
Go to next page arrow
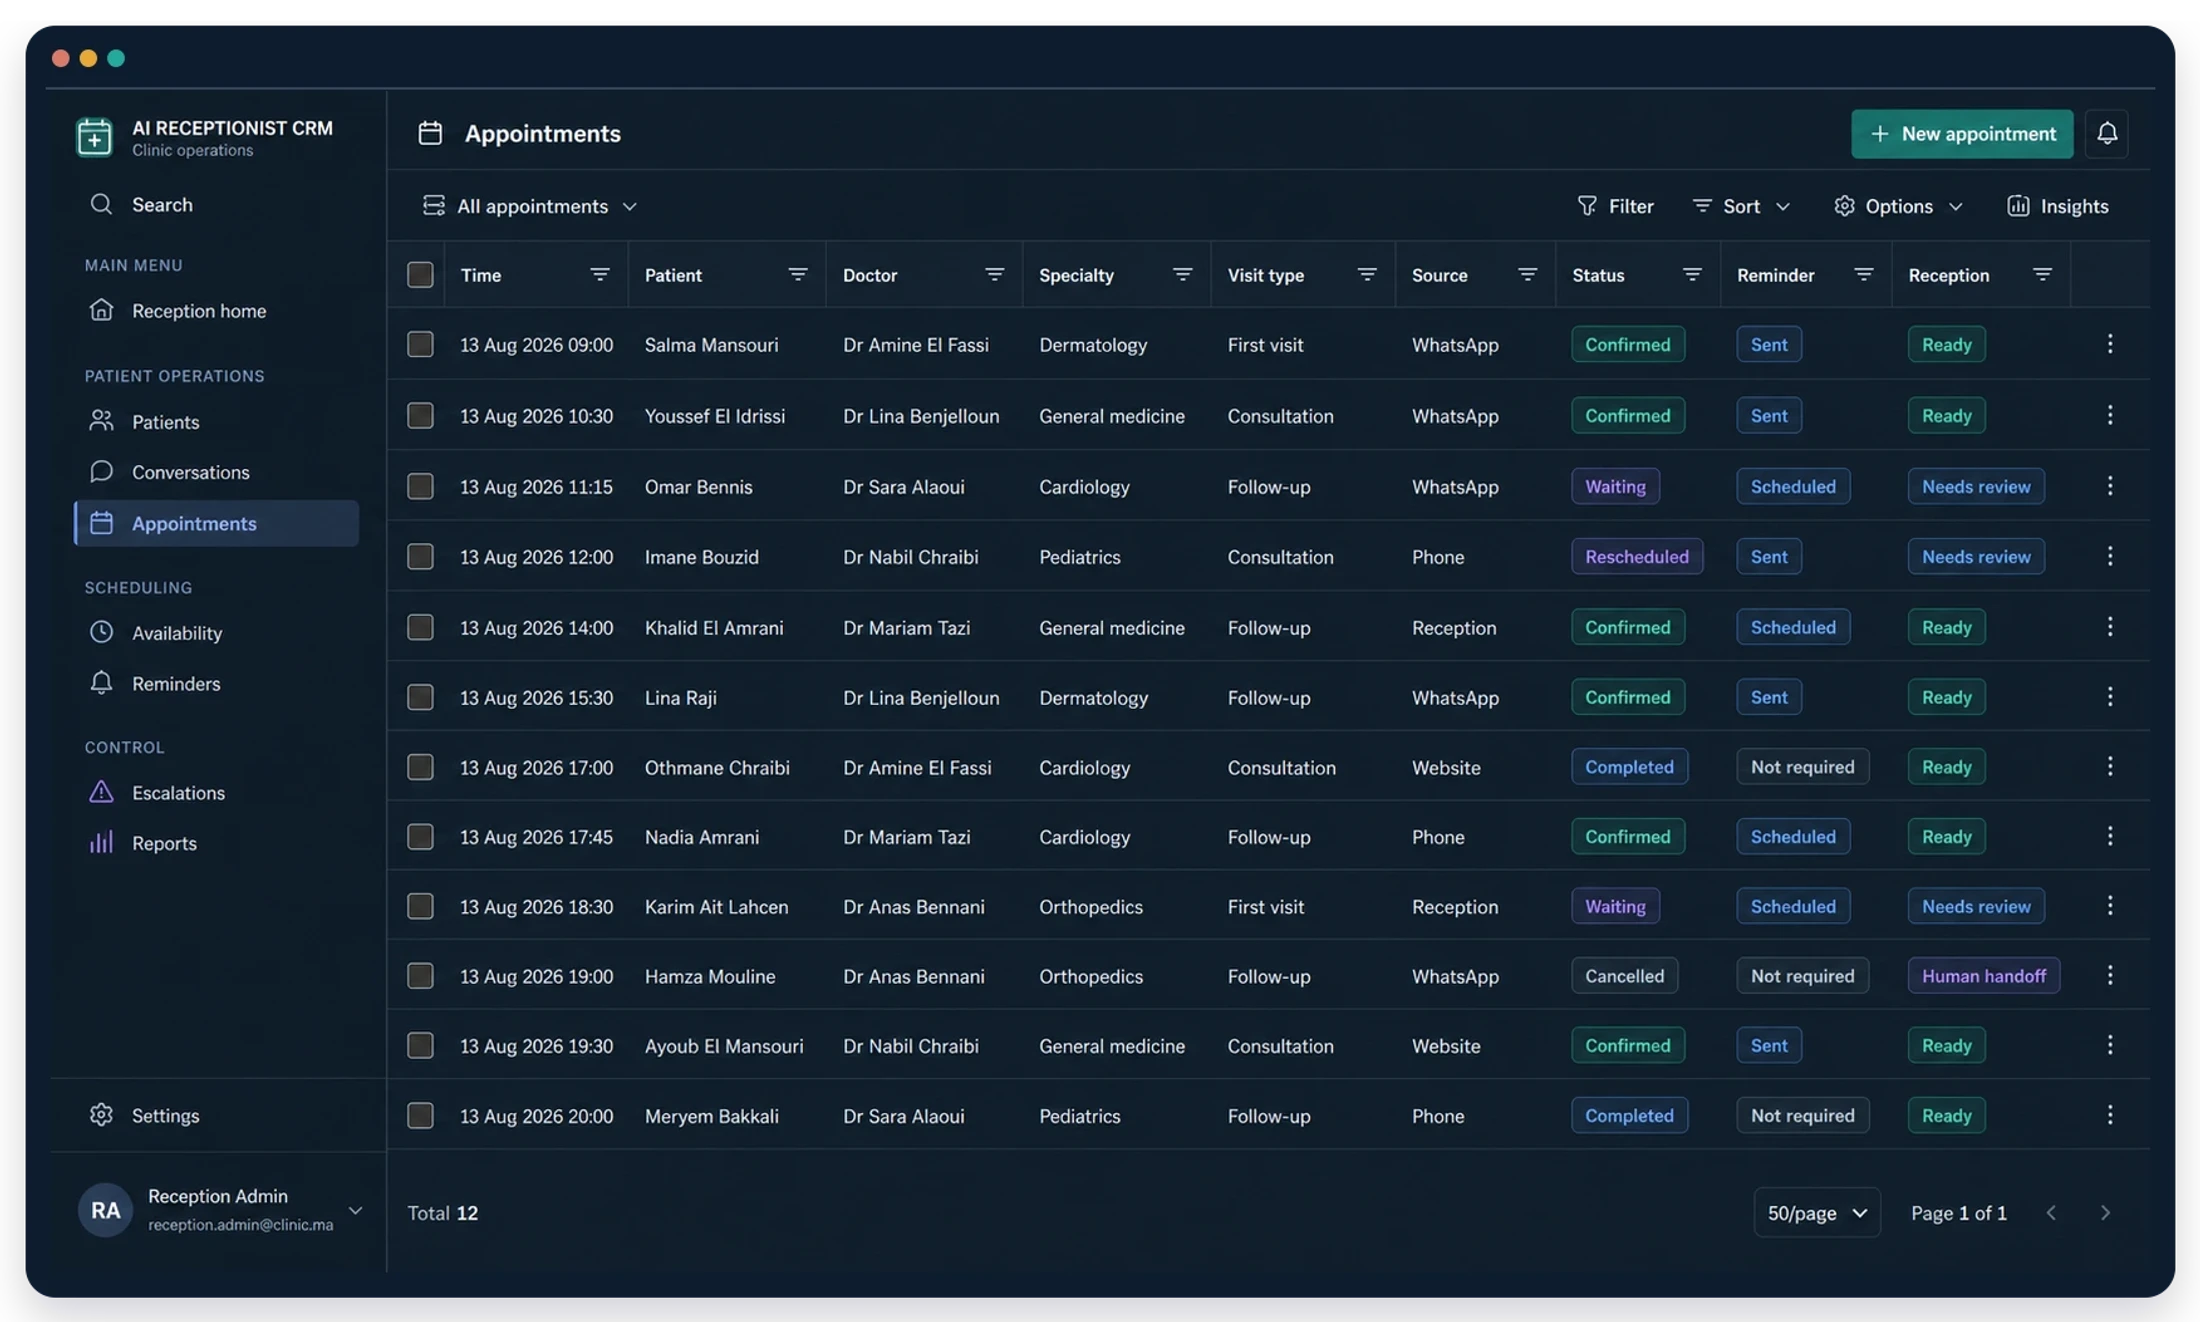tap(2105, 1213)
